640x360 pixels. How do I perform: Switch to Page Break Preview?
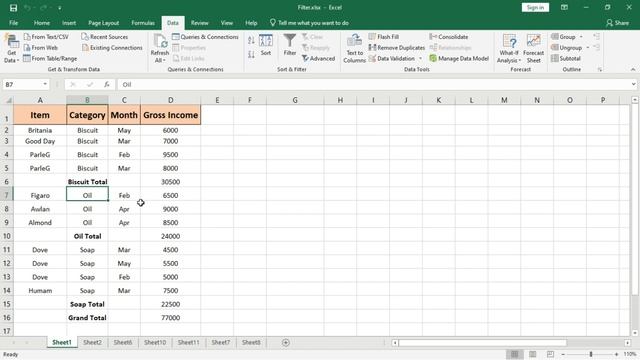tap(550, 354)
